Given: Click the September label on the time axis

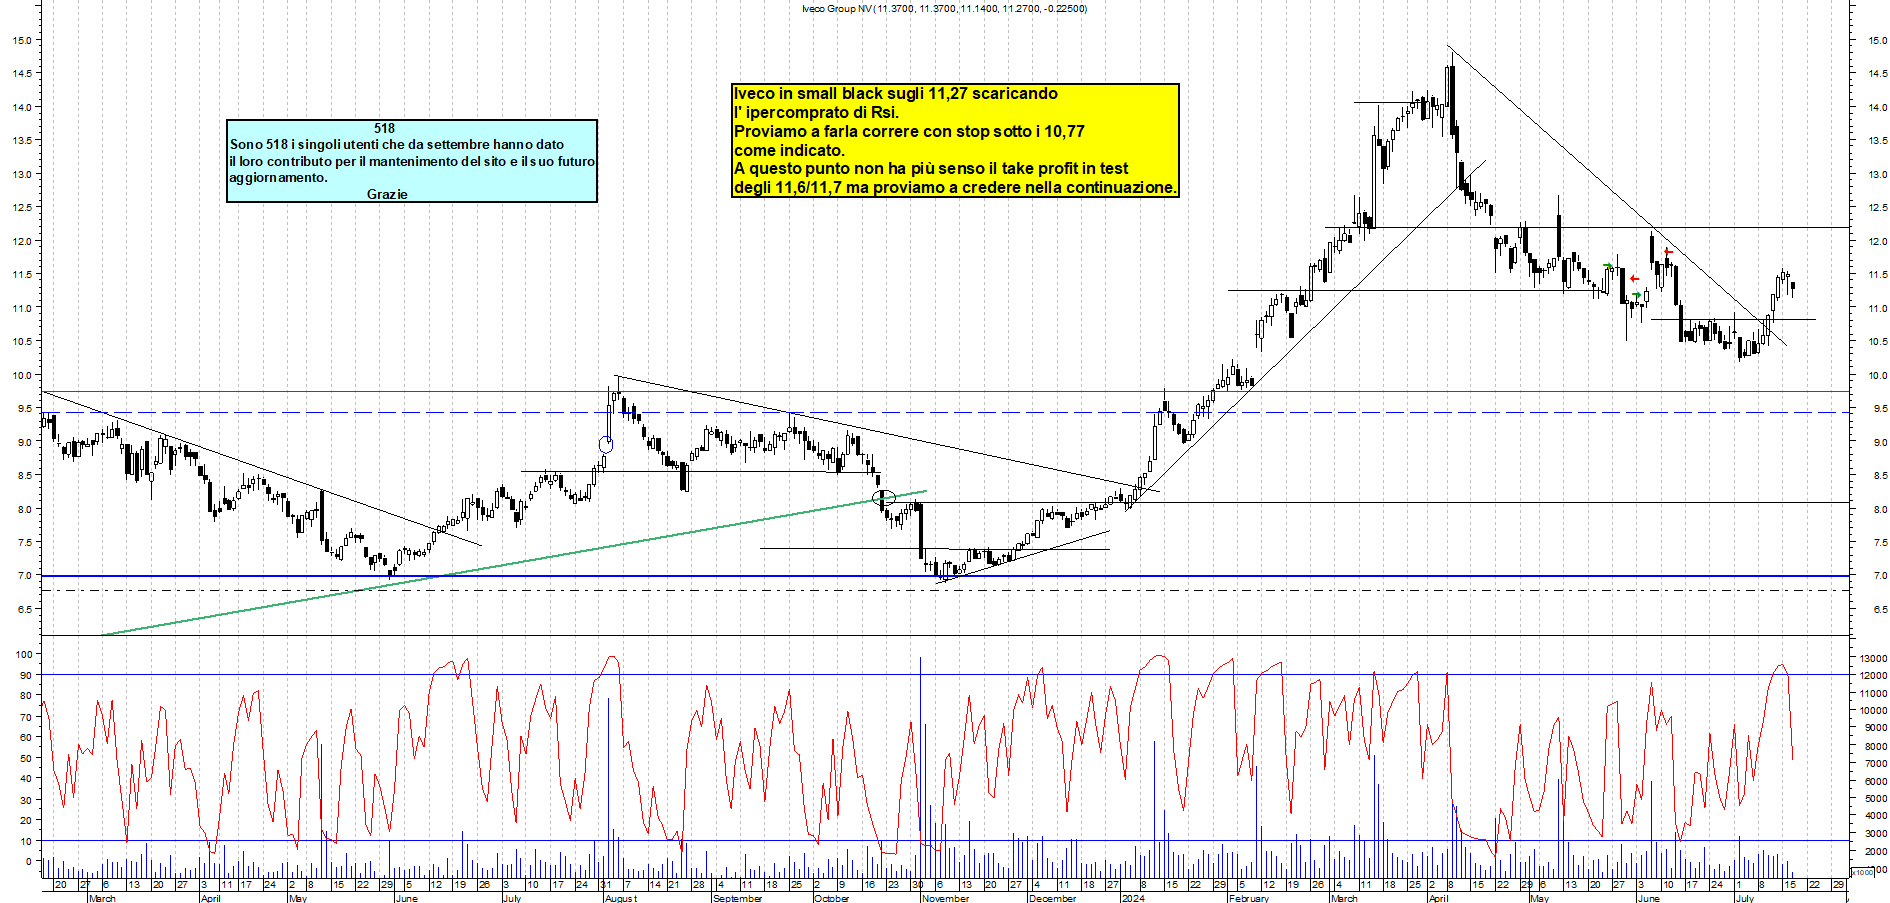Looking at the screenshot, I should coord(738,898).
